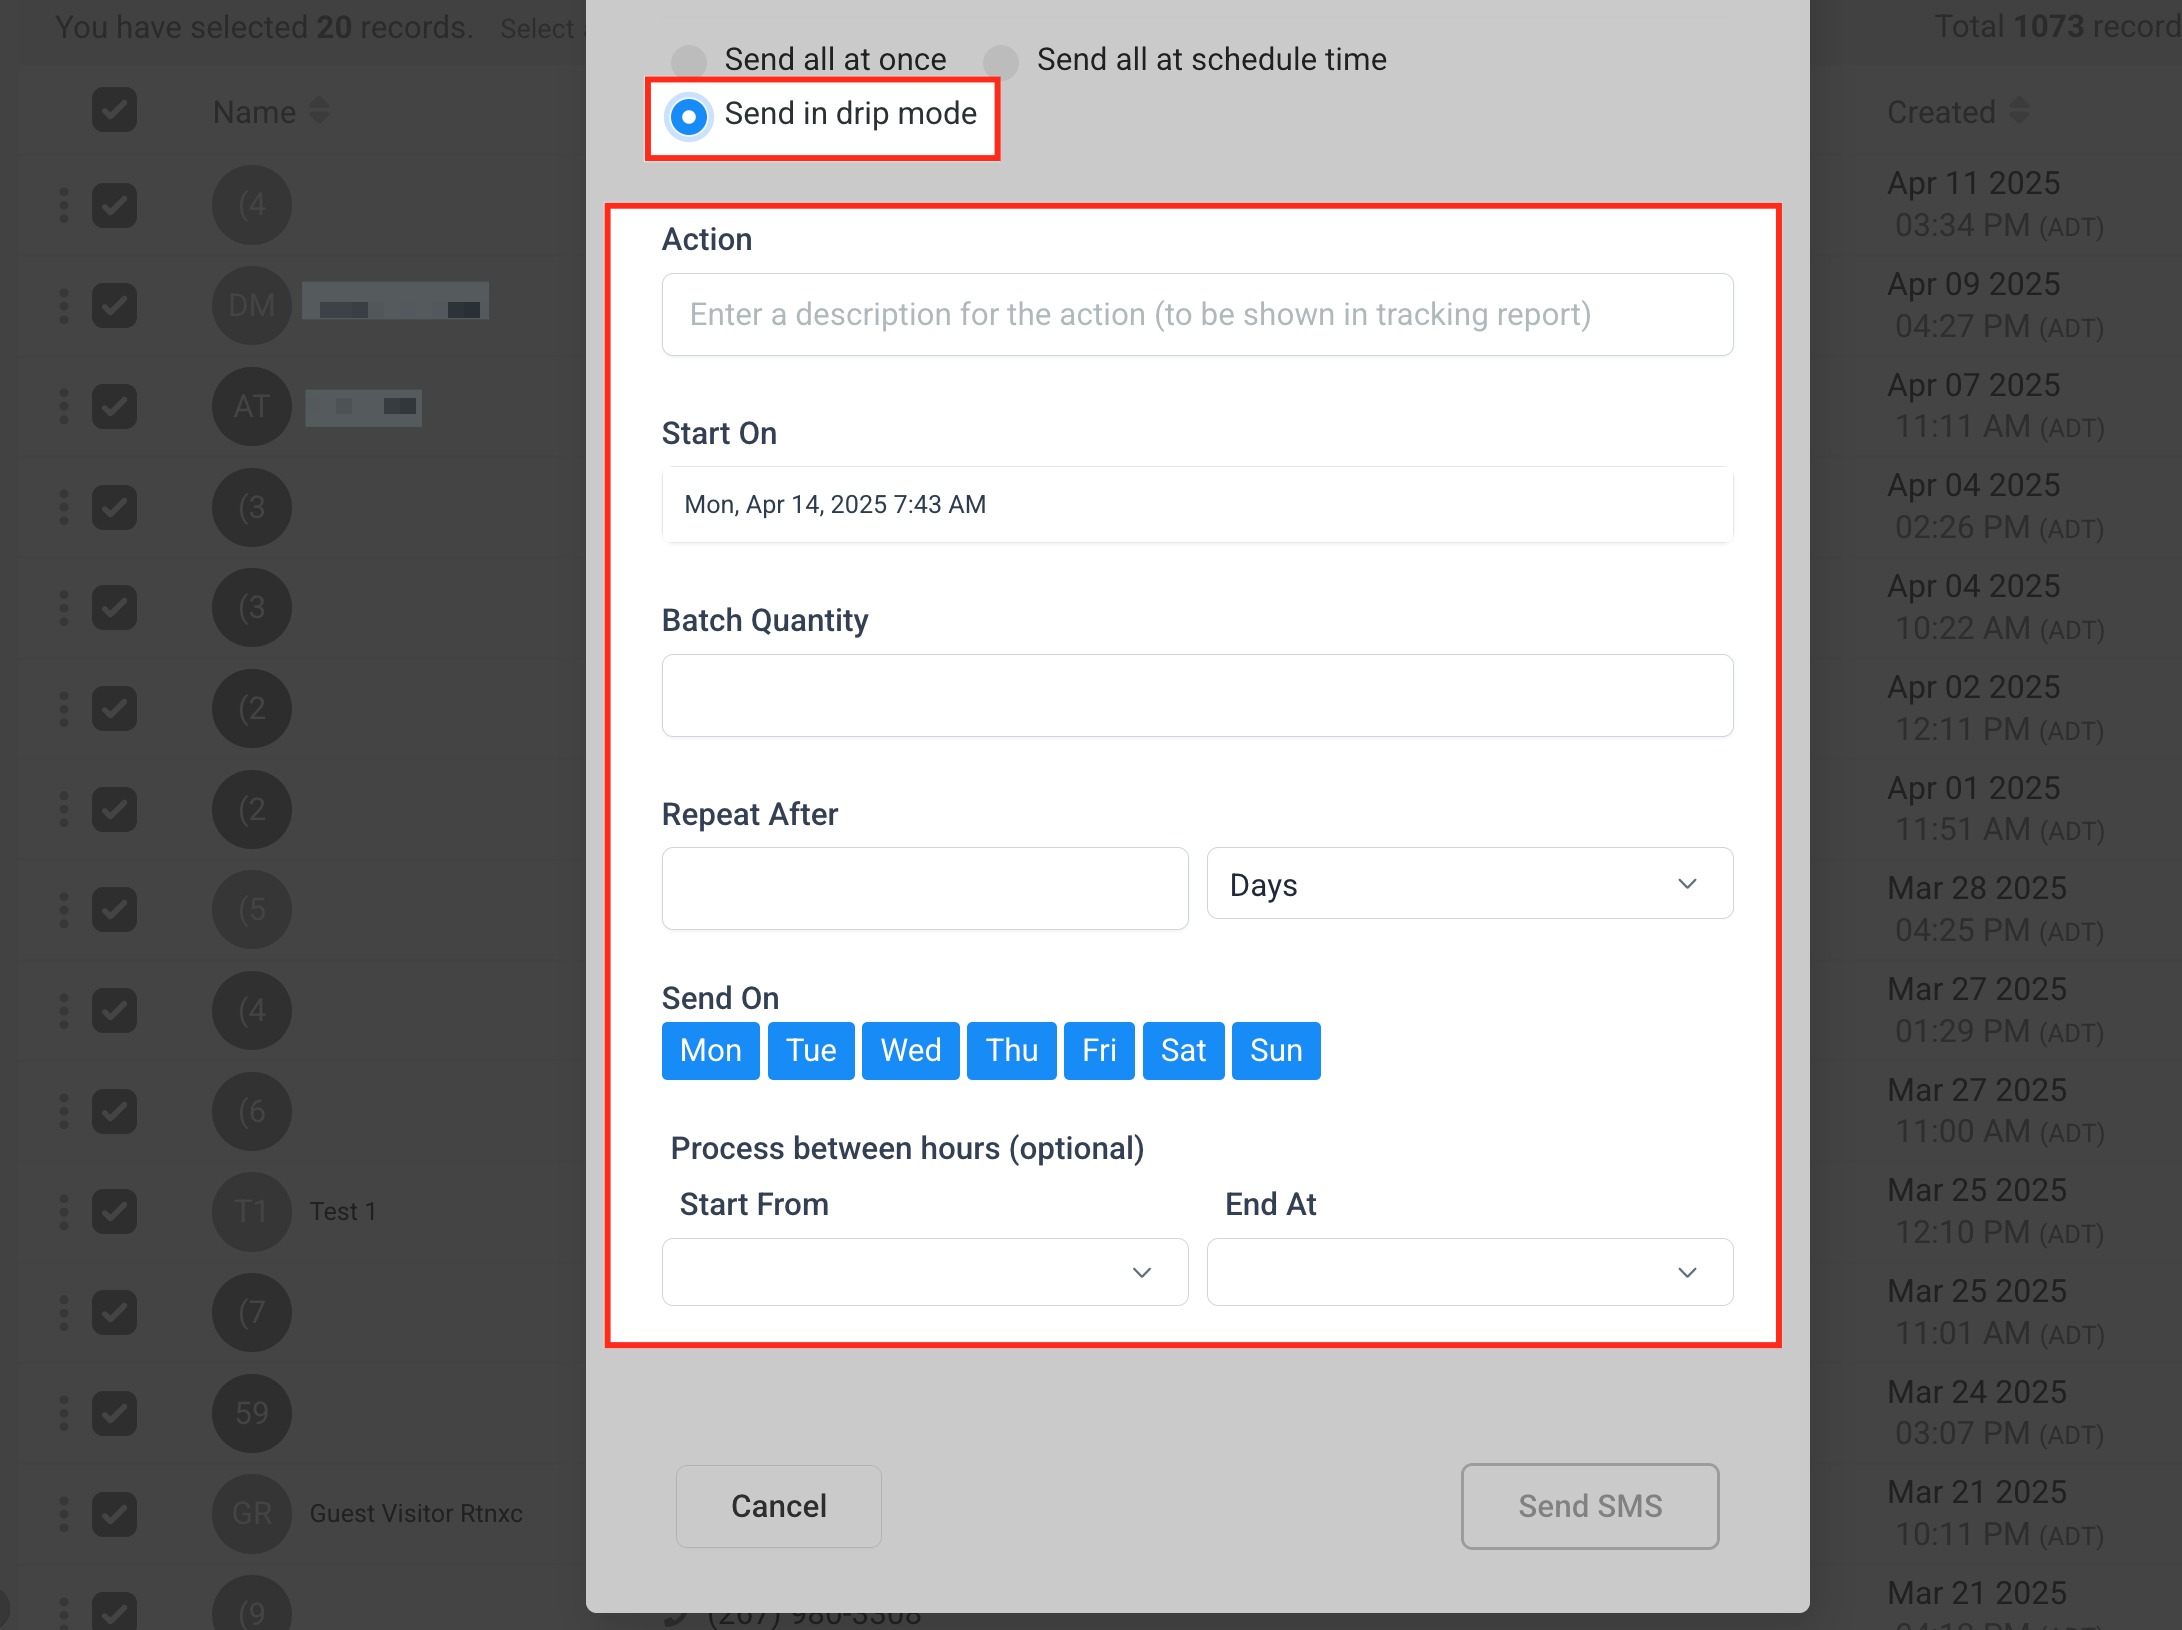Click the Cancel button
Viewport: 2182px width, 1630px height.
778,1506
